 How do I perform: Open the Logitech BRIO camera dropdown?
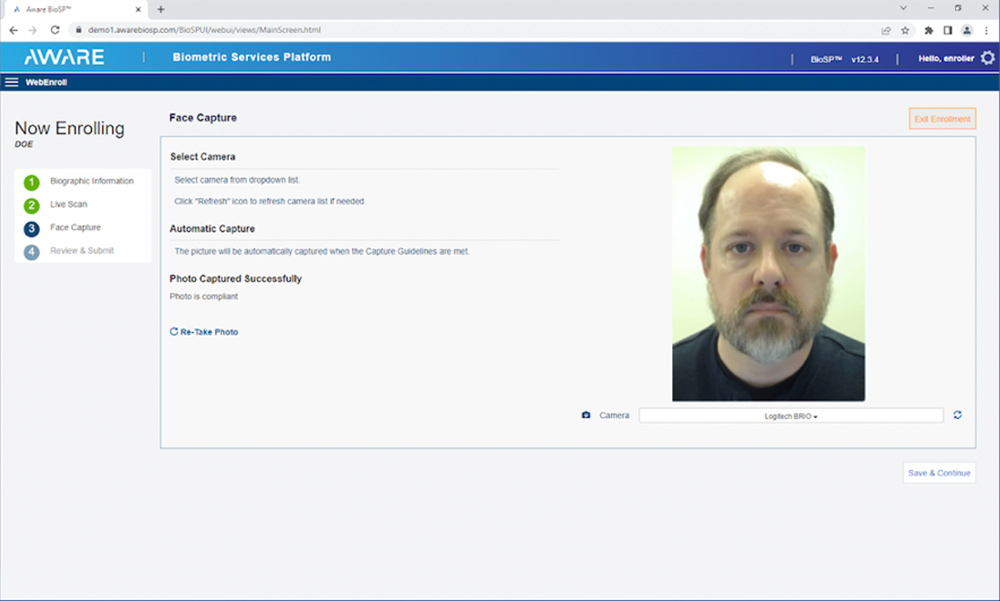click(x=791, y=414)
